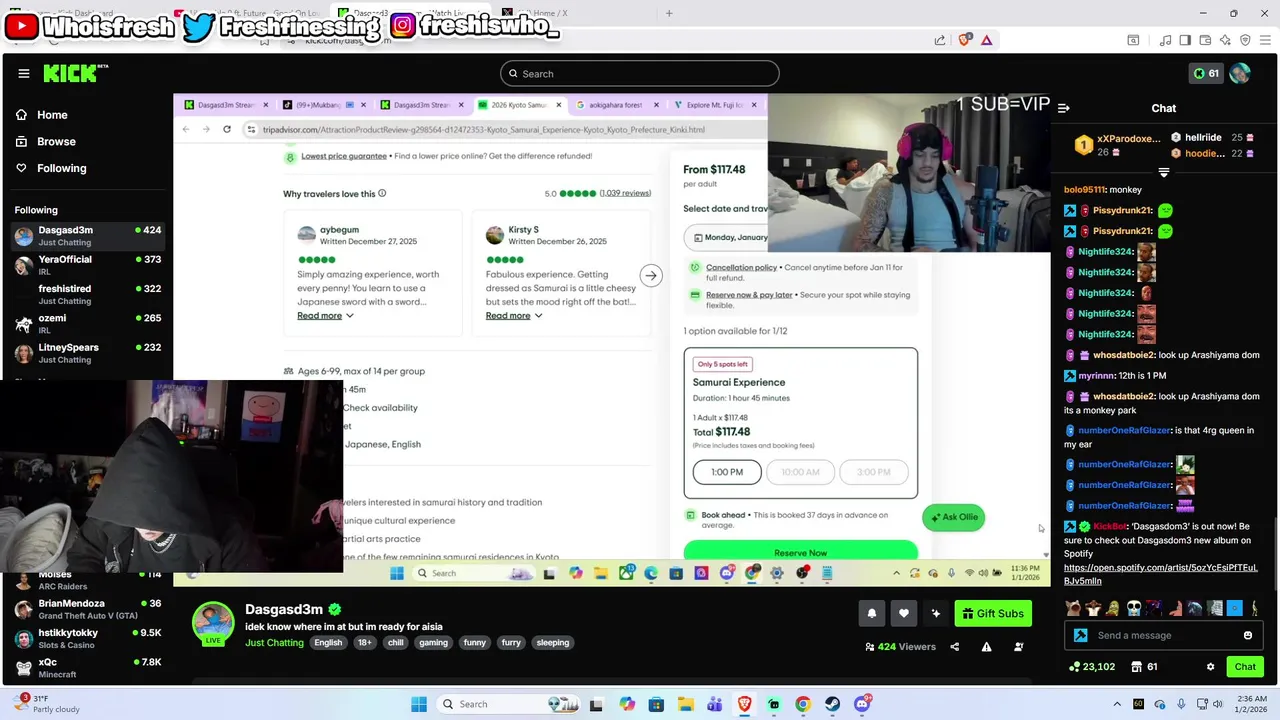1280x720 pixels.
Task: Open the Windows Start button in the taskbar
Action: 419,704
